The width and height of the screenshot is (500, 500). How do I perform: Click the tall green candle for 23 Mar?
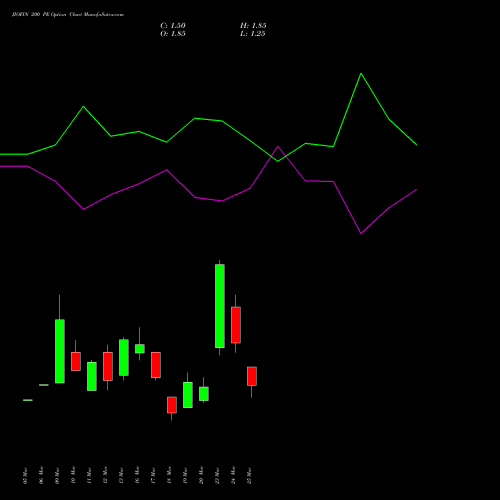(220, 306)
